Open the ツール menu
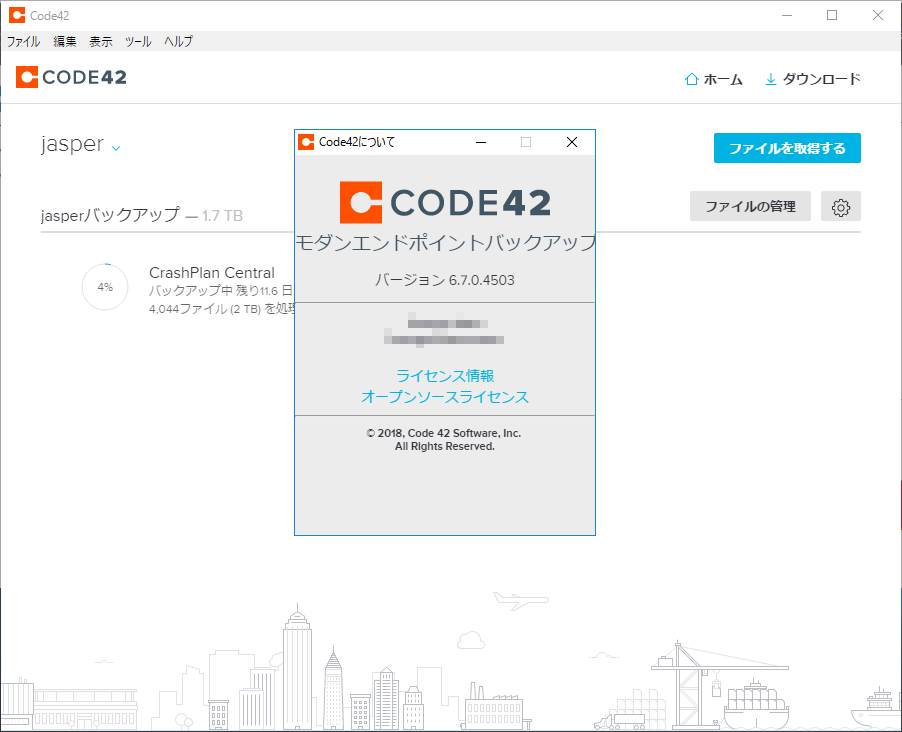The height and width of the screenshot is (732, 902). coord(138,41)
